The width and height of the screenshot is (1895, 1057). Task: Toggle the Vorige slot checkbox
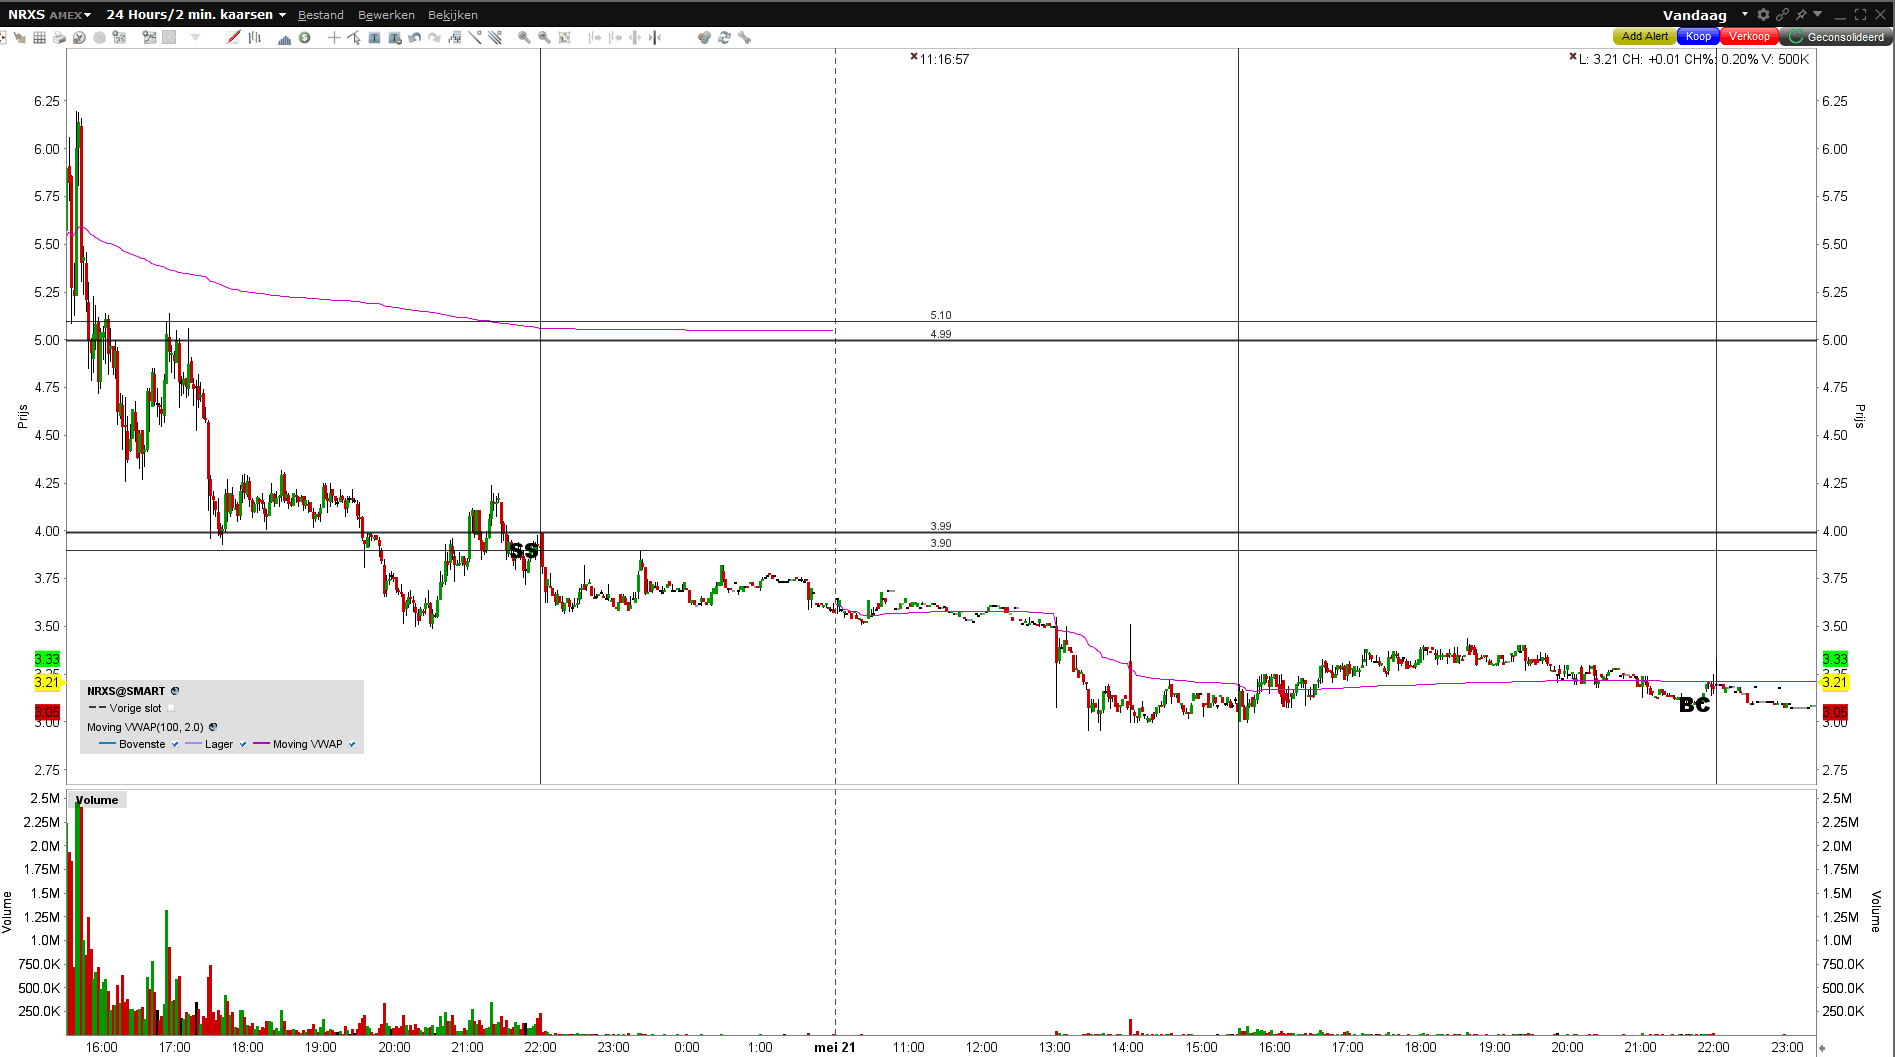pyautogui.click(x=171, y=708)
